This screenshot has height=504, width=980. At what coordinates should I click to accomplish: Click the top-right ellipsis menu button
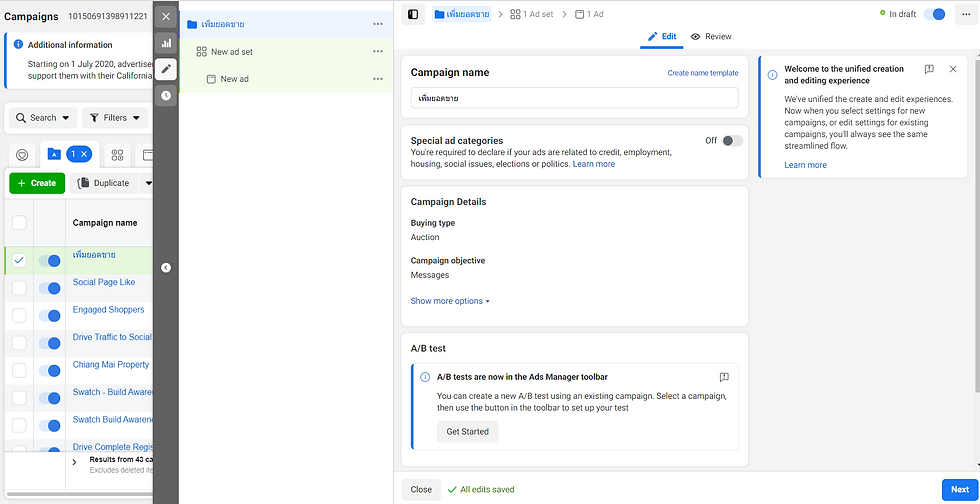(x=966, y=14)
